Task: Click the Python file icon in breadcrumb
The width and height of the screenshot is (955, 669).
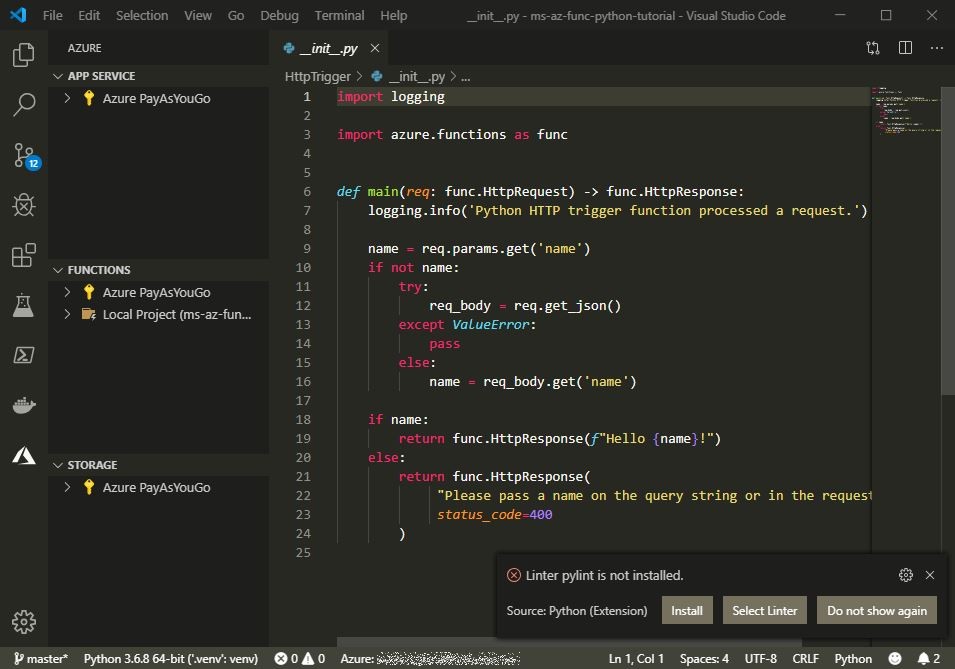Action: click(x=377, y=77)
